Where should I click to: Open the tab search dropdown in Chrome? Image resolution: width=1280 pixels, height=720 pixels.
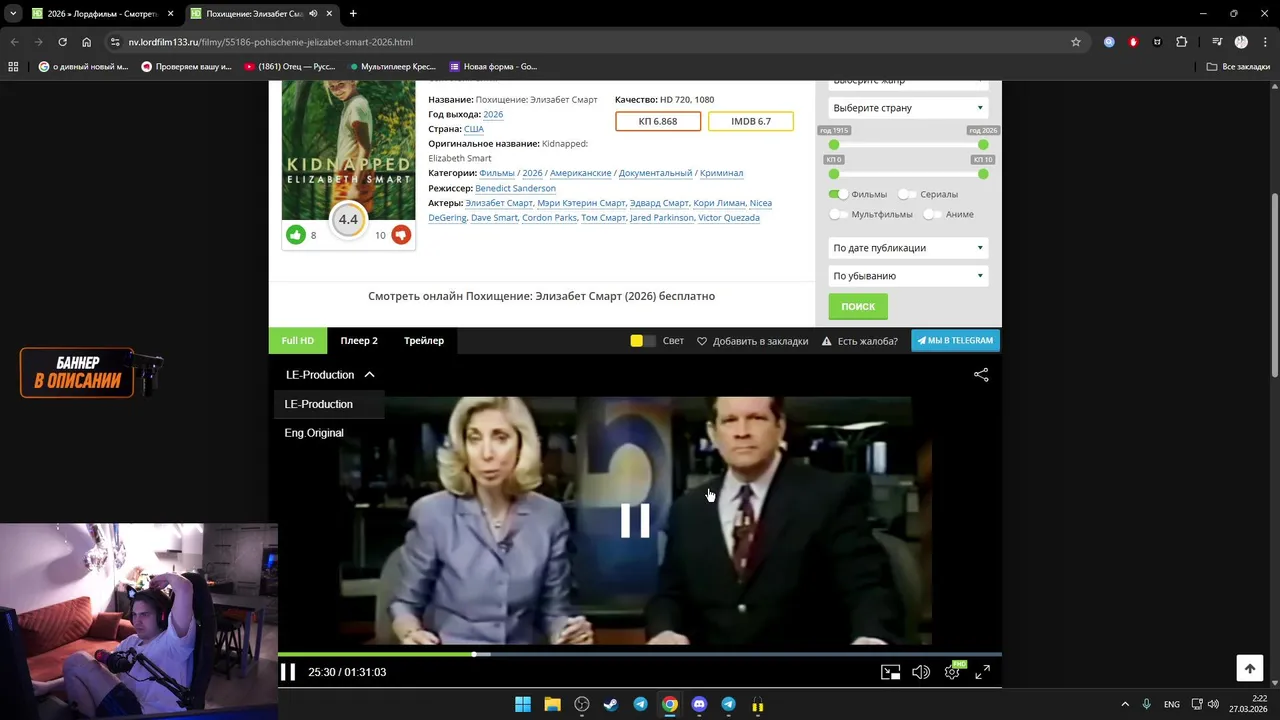tap(13, 14)
